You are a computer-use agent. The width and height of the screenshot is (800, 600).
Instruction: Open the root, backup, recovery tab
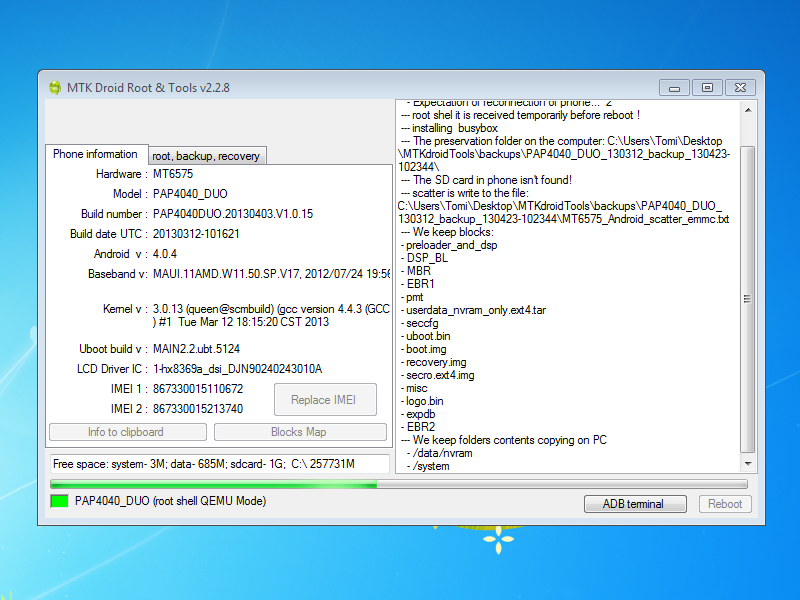tap(206, 156)
